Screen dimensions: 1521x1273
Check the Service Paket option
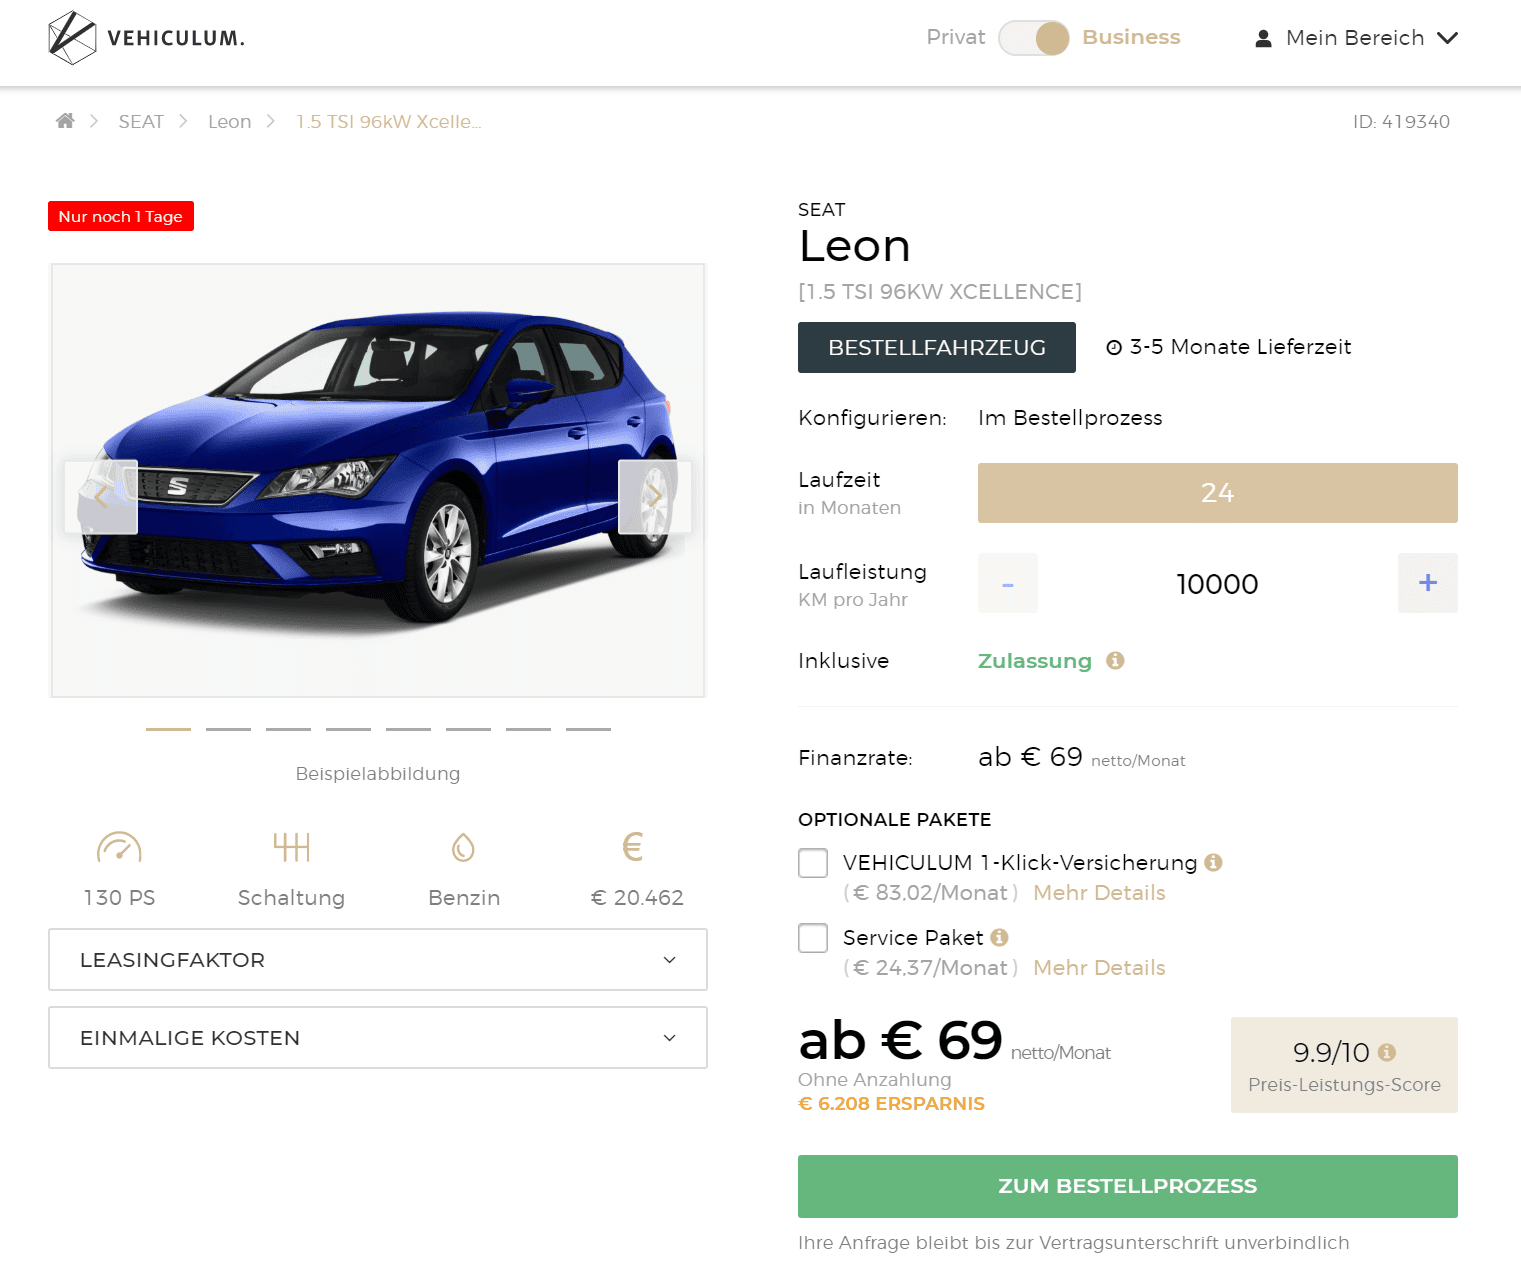click(813, 938)
